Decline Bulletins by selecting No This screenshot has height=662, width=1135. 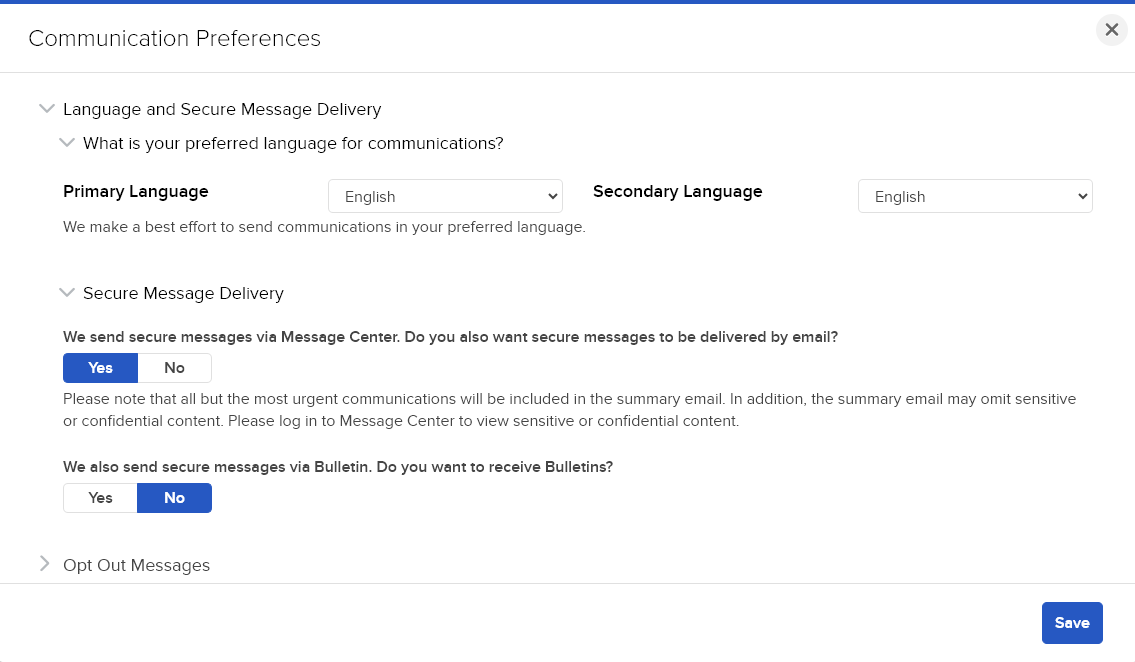(x=174, y=497)
